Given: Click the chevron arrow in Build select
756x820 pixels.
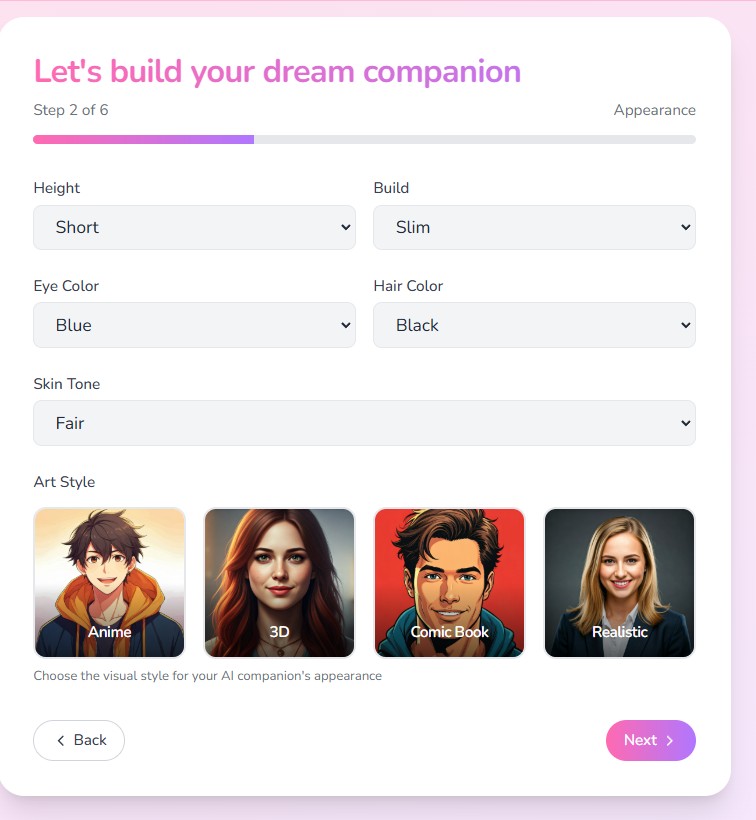Looking at the screenshot, I should coord(685,227).
